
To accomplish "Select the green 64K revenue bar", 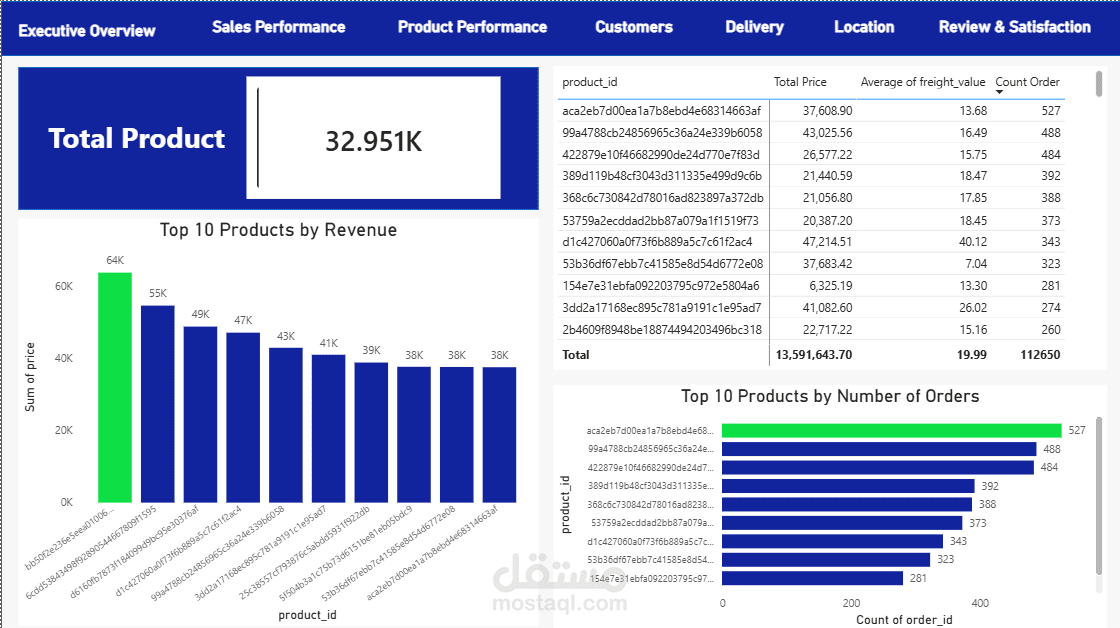I will [x=115, y=387].
